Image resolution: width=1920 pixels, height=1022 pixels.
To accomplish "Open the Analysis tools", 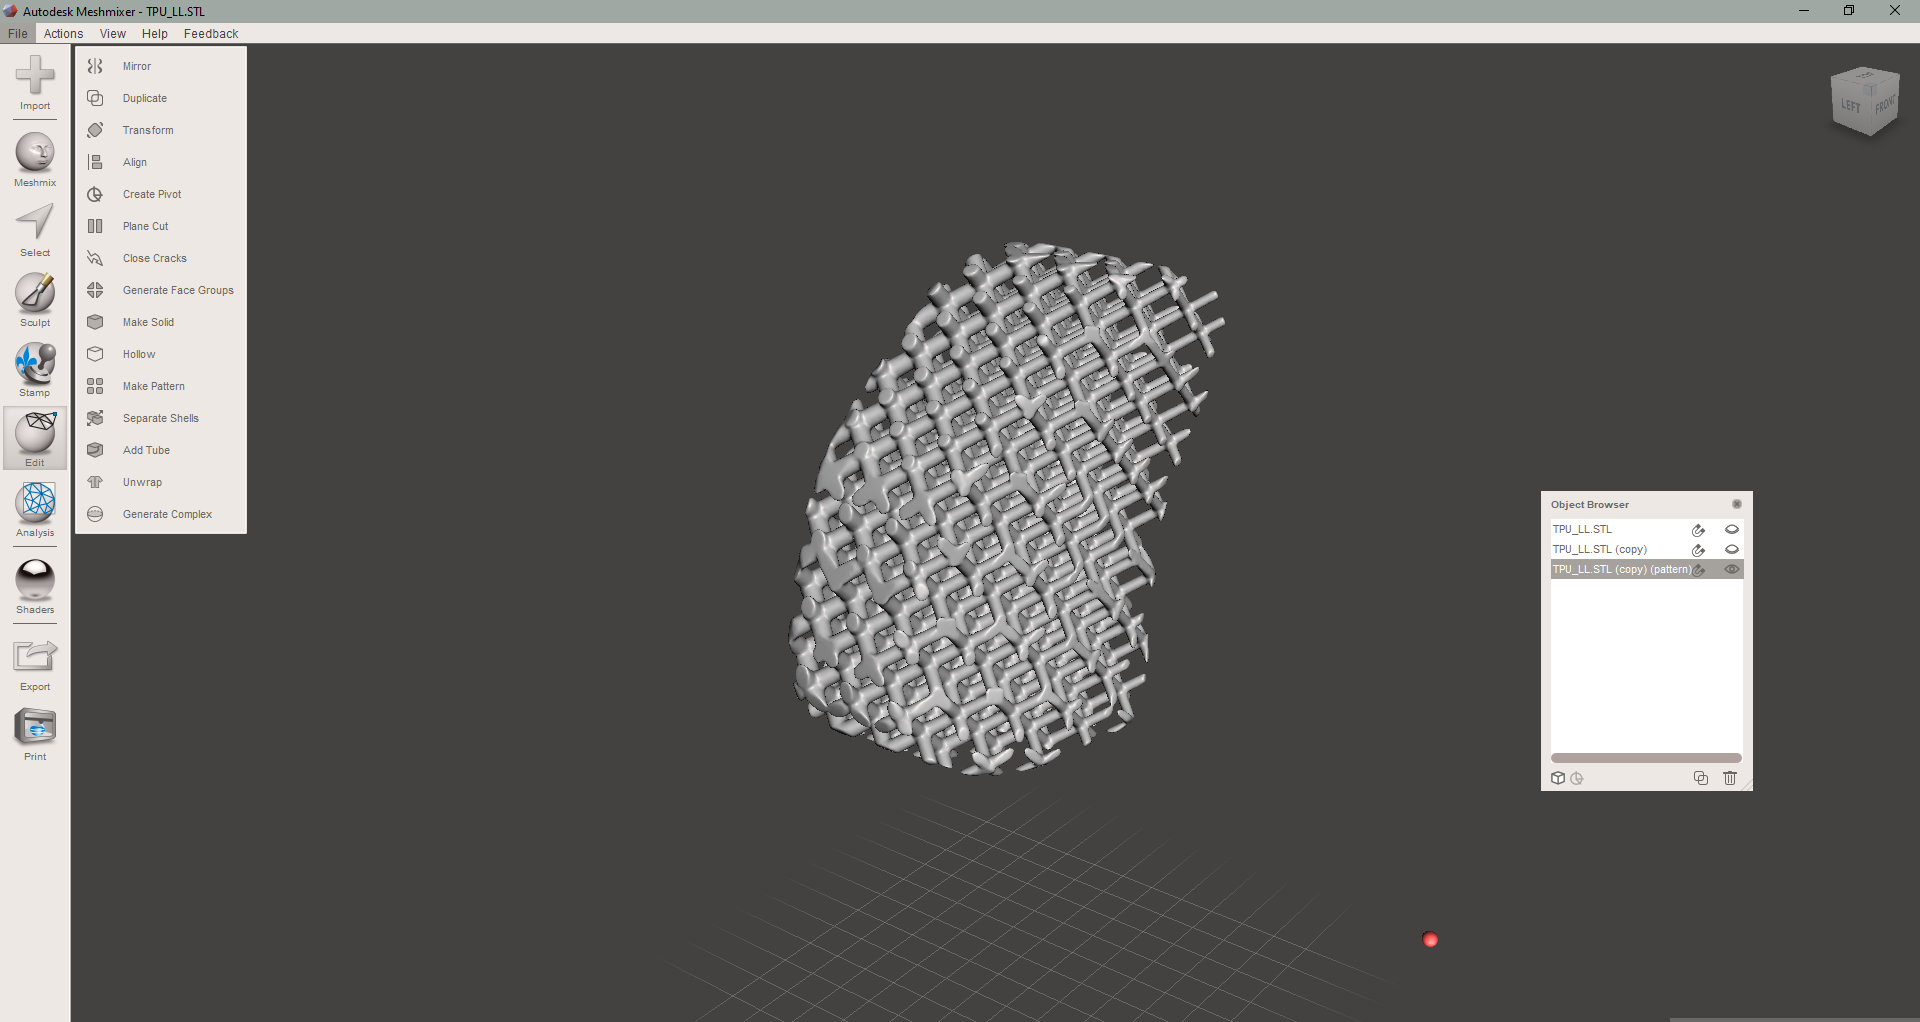I will click(35, 510).
